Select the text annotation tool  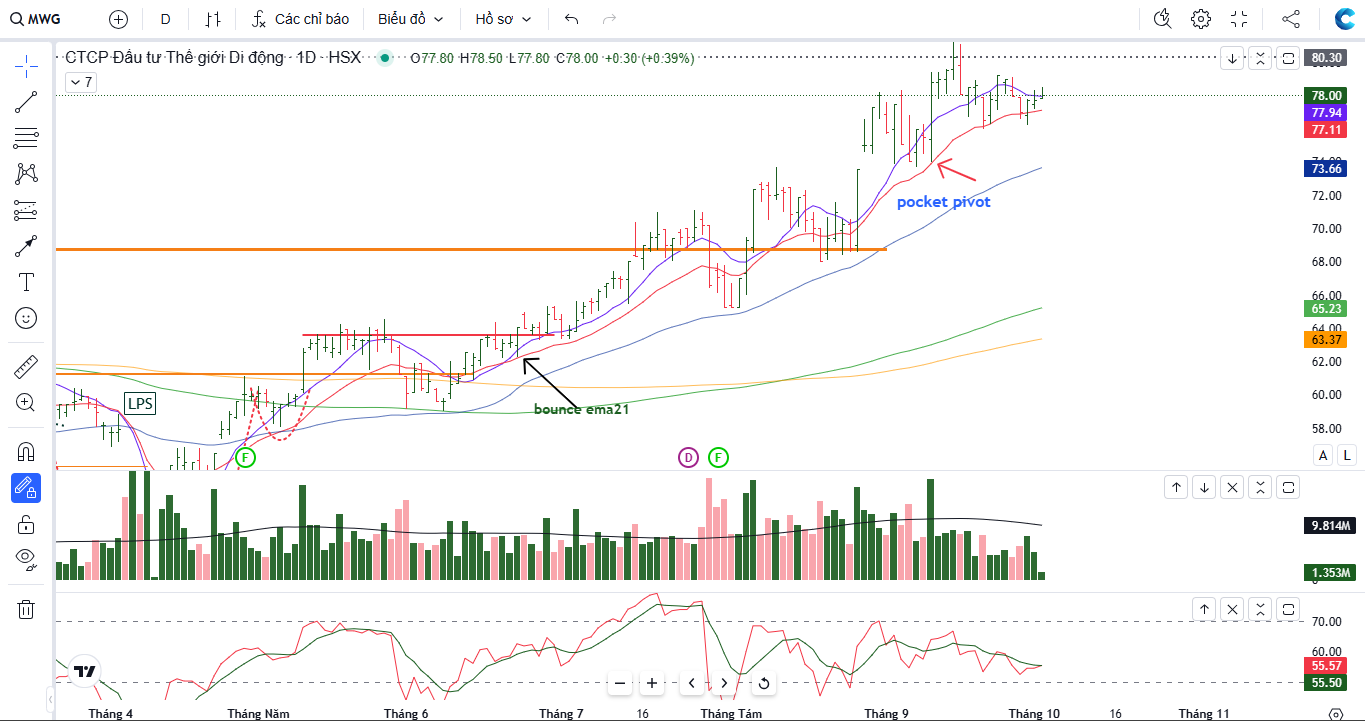coord(26,282)
